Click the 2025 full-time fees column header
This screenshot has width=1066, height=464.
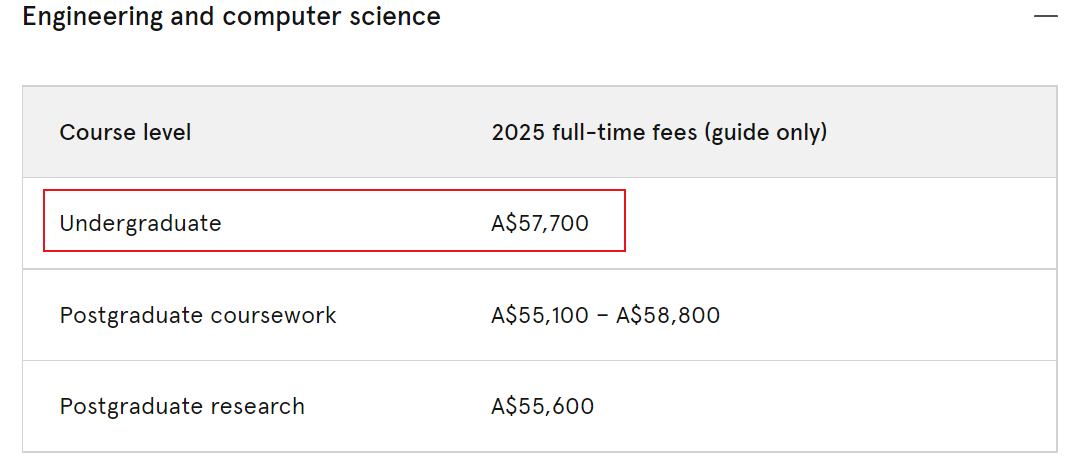point(659,132)
